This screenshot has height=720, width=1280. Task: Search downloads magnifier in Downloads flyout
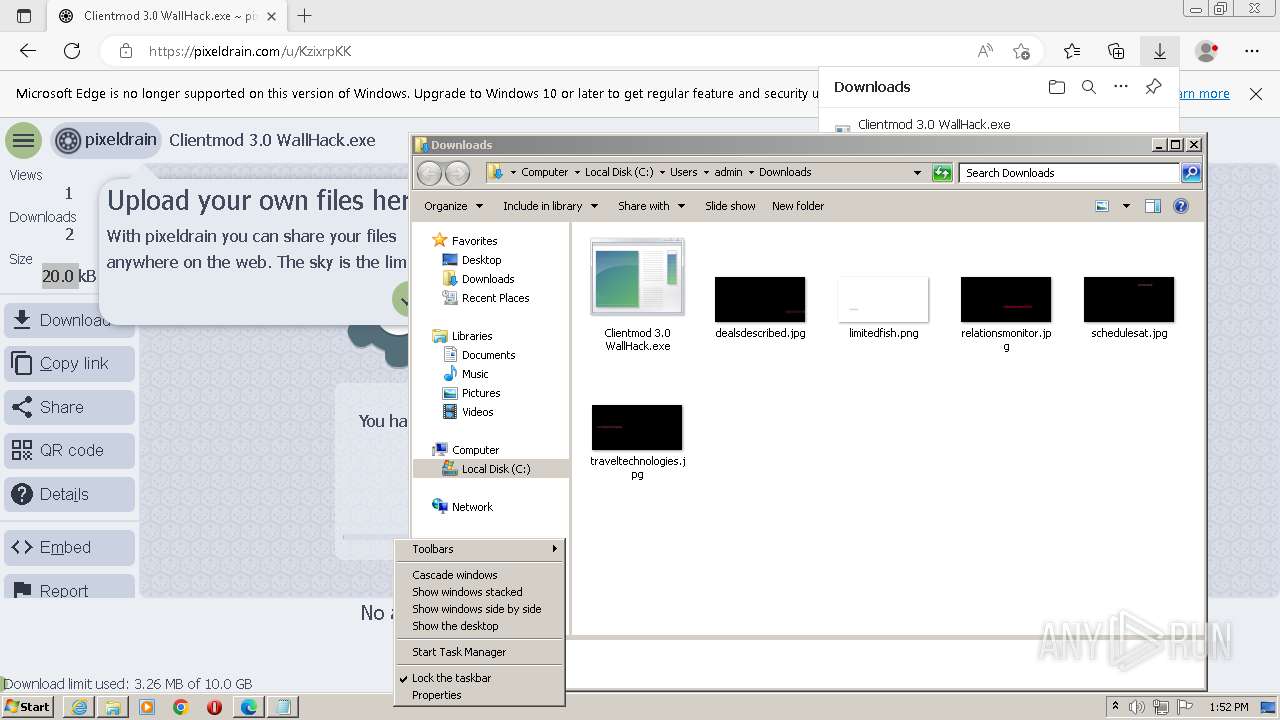pyautogui.click(x=1089, y=87)
